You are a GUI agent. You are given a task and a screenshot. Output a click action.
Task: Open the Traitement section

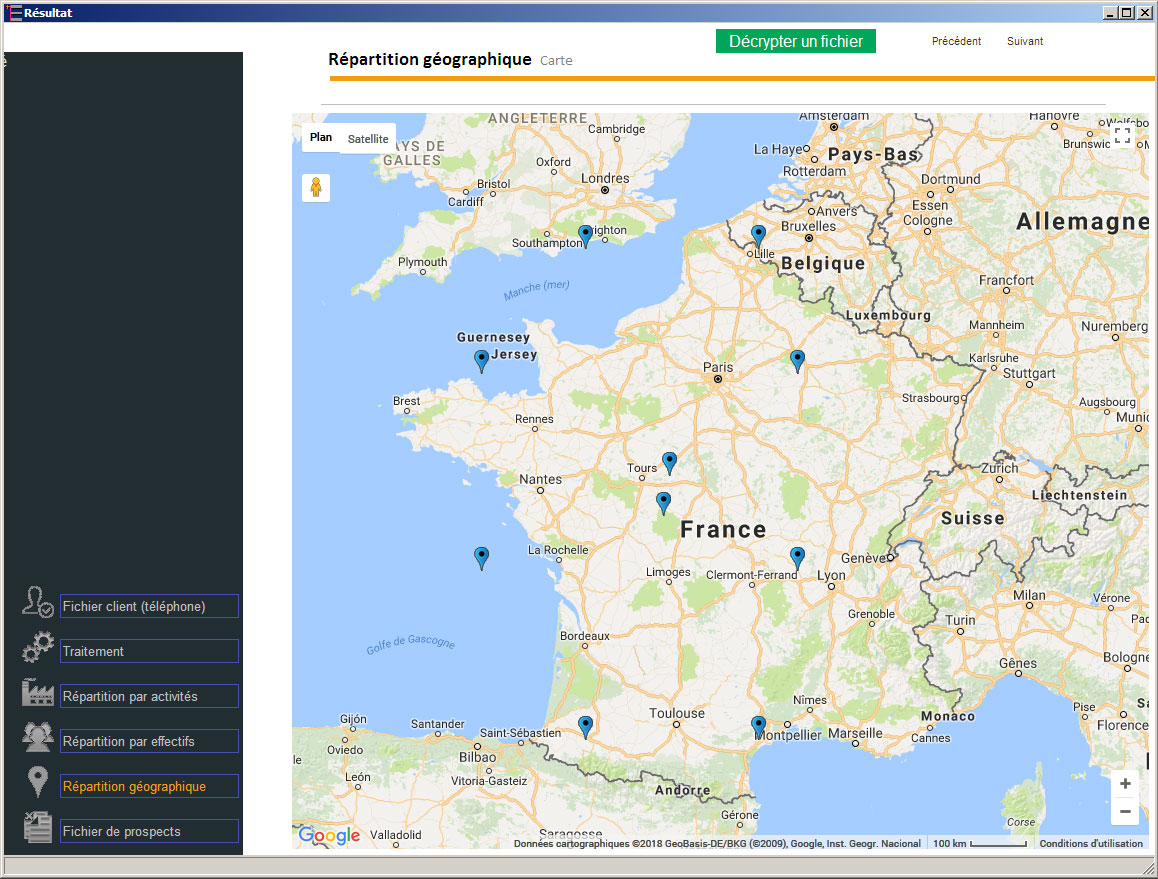click(x=149, y=651)
